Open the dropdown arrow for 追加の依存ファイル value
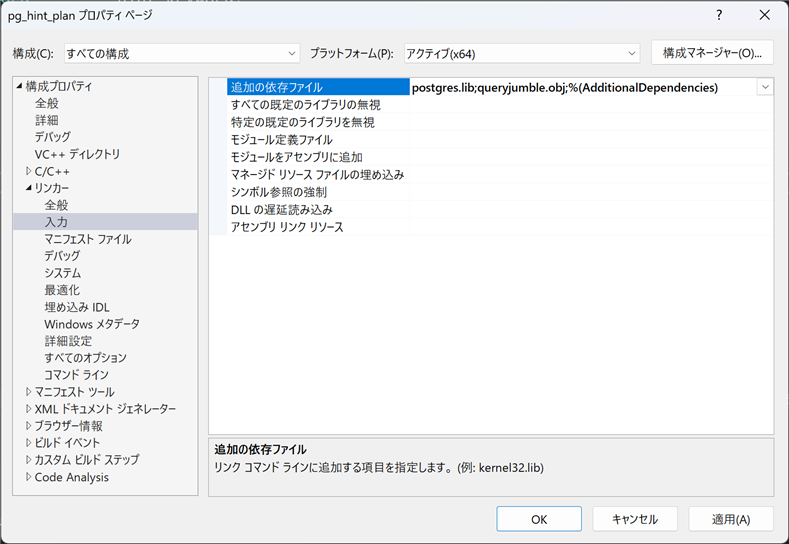The width and height of the screenshot is (789, 544). tap(765, 87)
